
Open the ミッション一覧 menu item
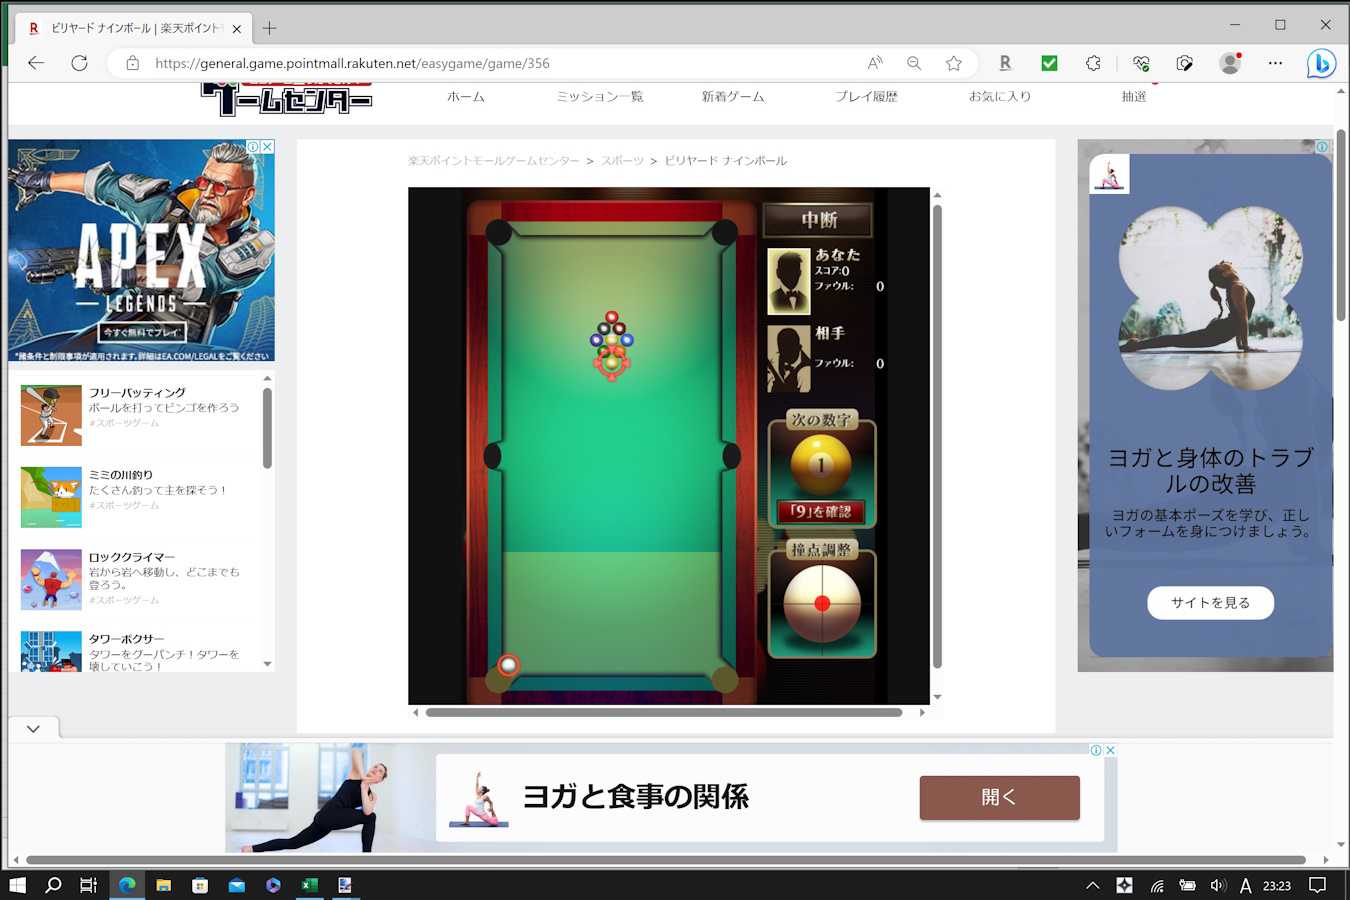599,97
